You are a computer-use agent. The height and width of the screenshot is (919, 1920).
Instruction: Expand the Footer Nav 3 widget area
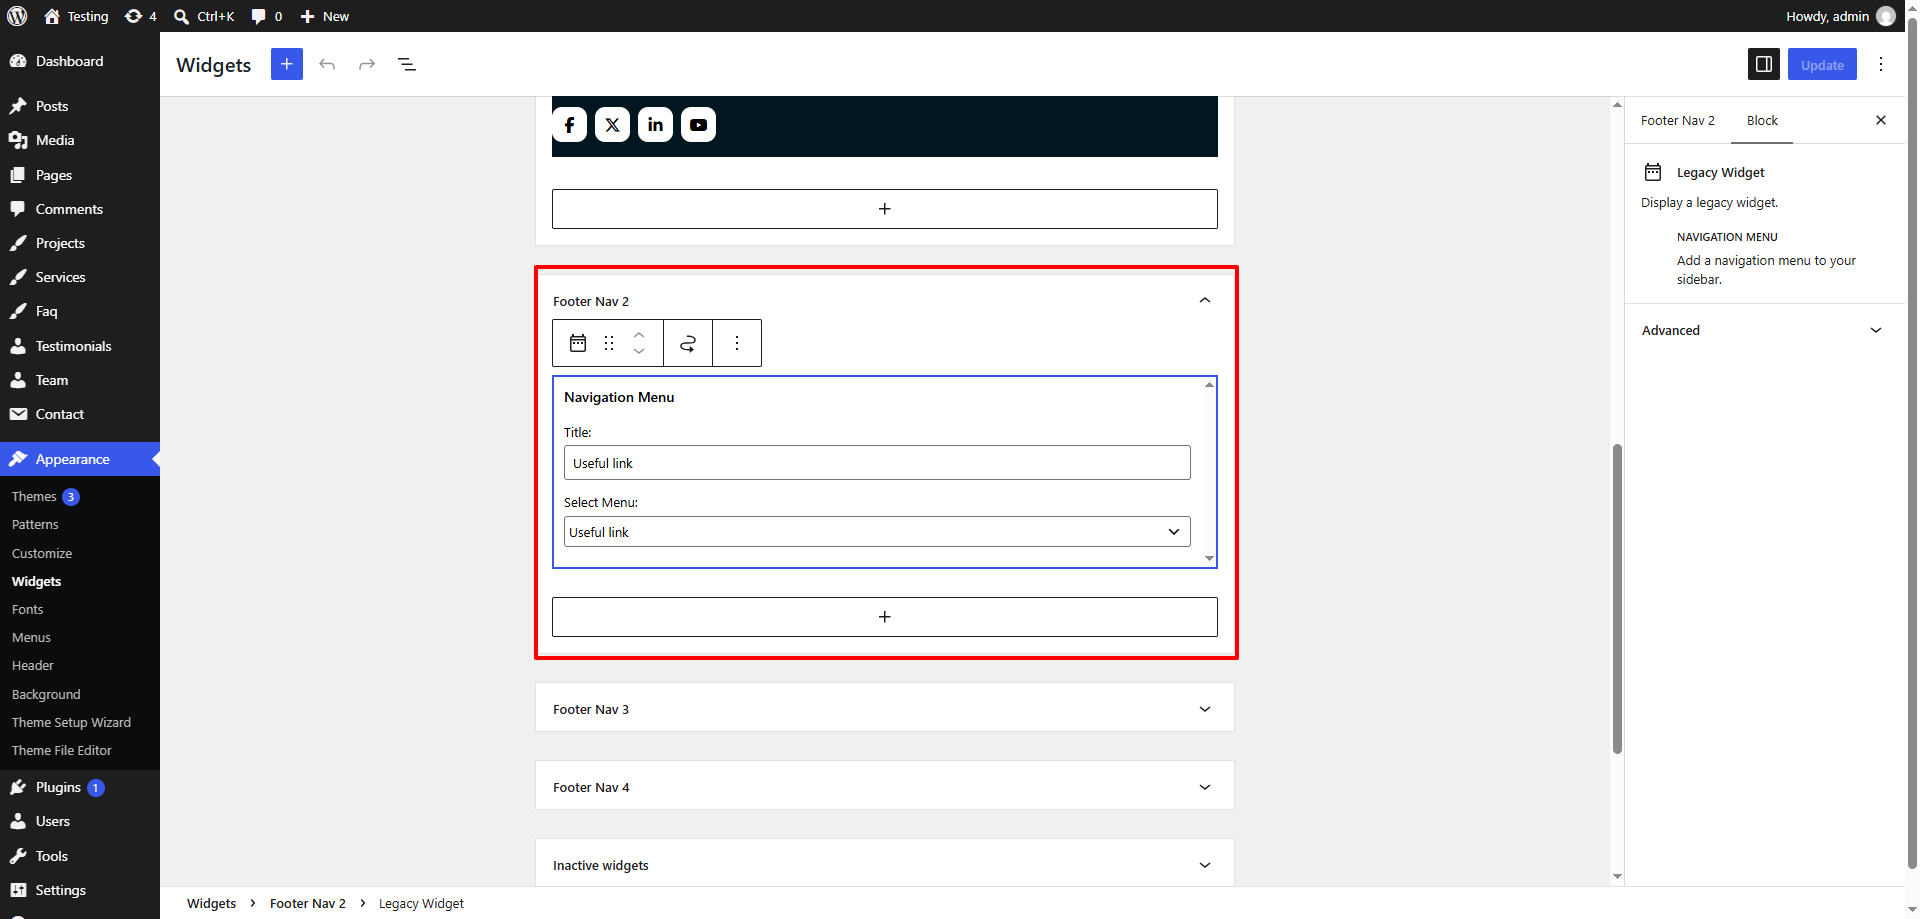885,709
